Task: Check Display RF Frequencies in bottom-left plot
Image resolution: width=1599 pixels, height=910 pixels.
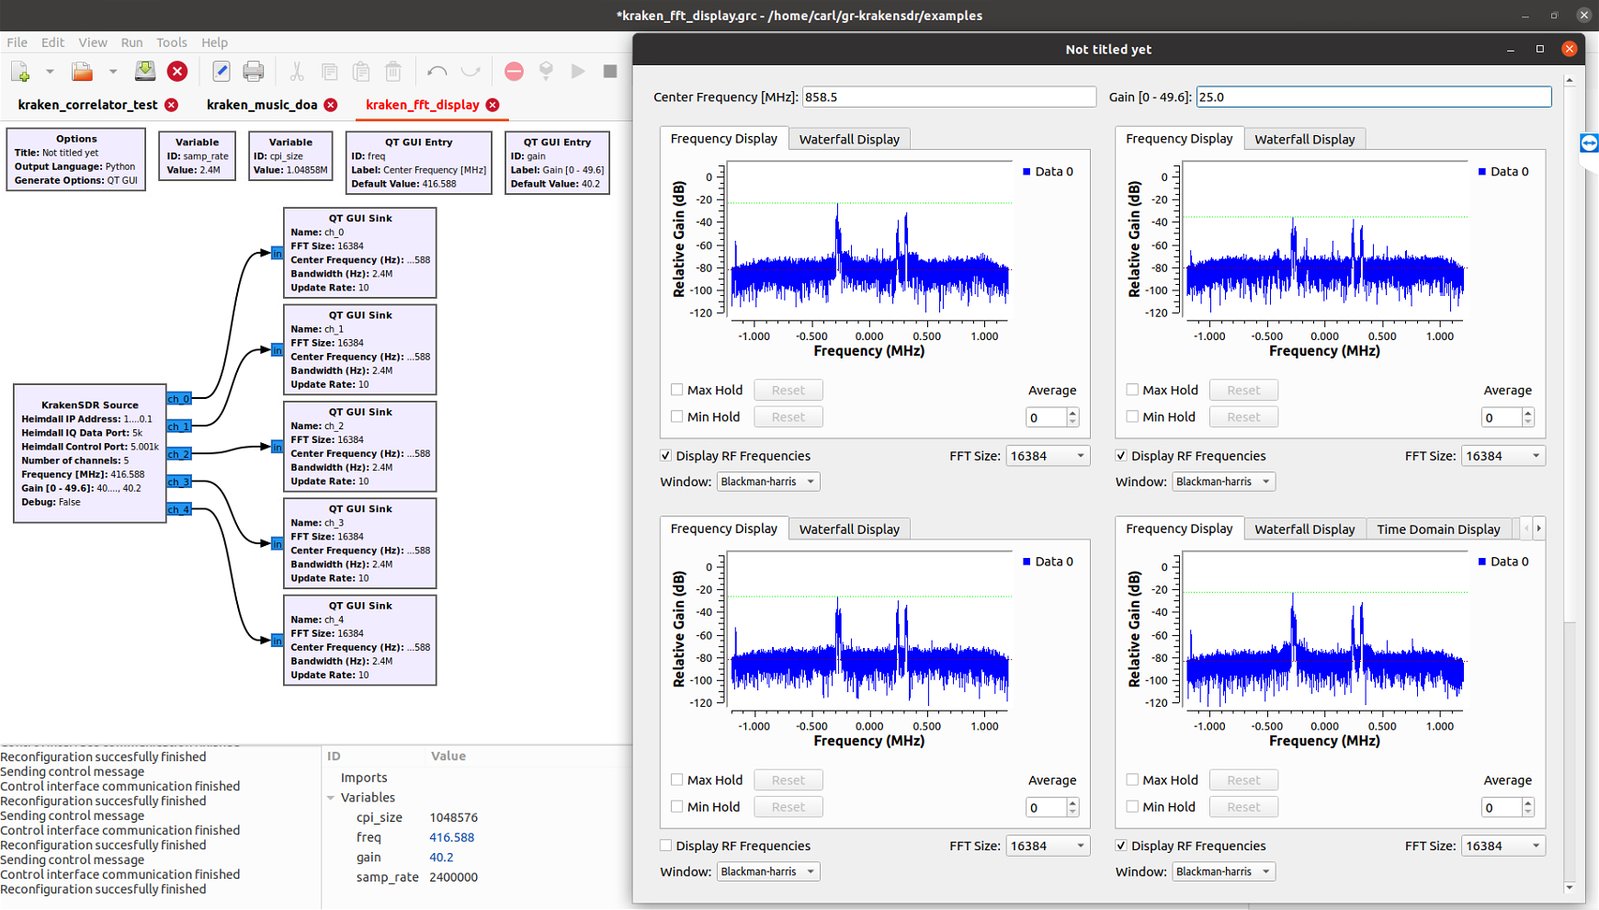Action: coord(666,846)
